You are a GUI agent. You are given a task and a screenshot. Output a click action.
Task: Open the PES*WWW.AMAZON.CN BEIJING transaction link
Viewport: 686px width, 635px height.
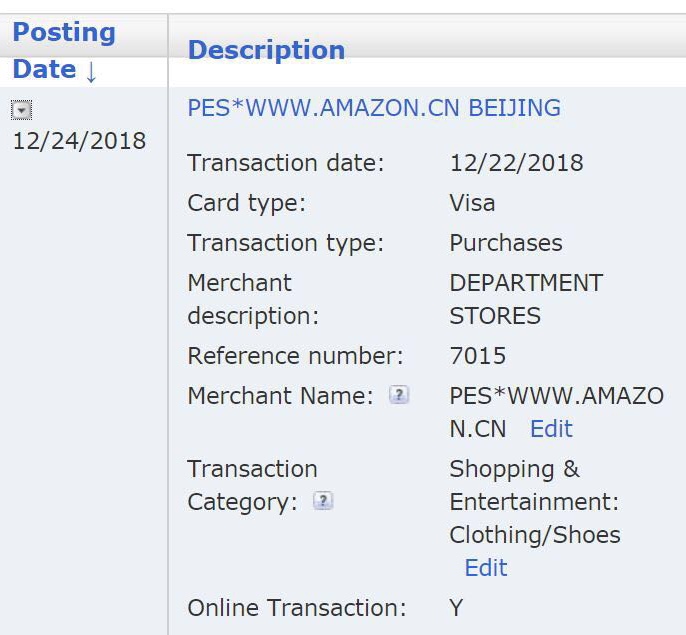[374, 108]
